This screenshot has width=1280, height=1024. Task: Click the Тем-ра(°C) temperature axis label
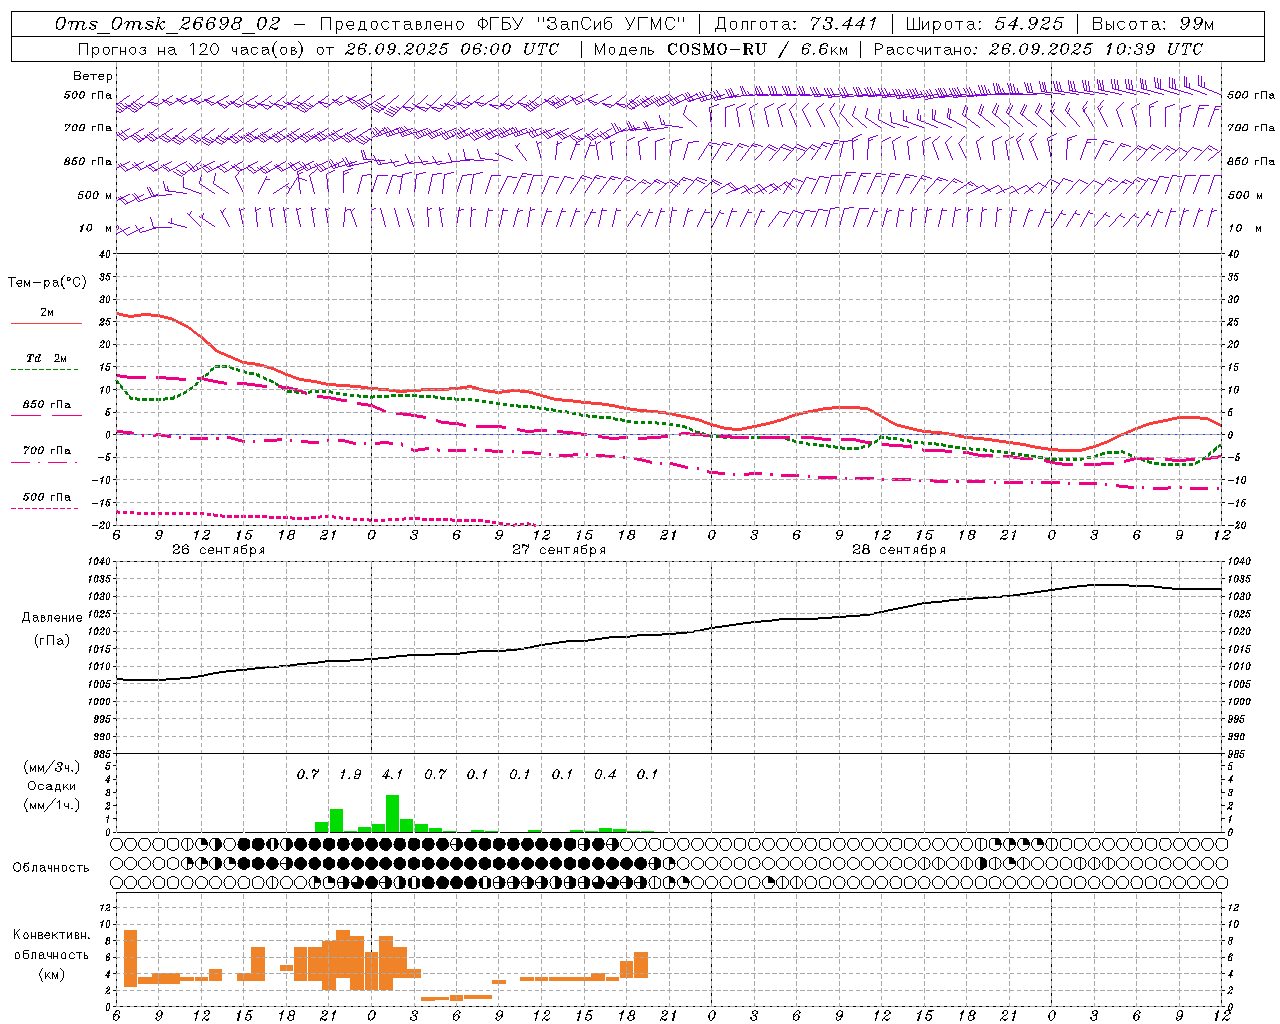coord(47,283)
